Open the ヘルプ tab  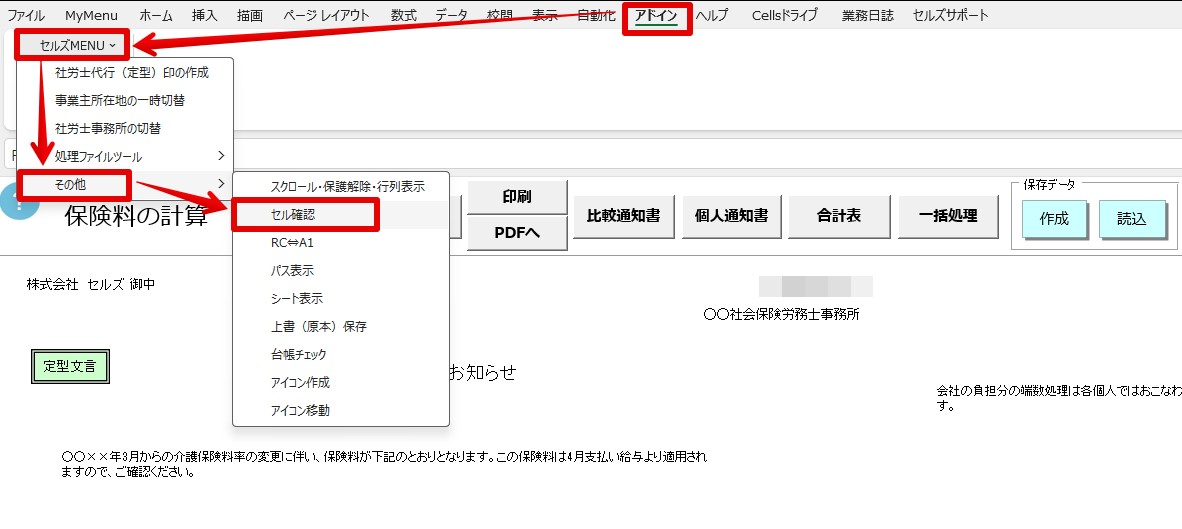pos(712,15)
